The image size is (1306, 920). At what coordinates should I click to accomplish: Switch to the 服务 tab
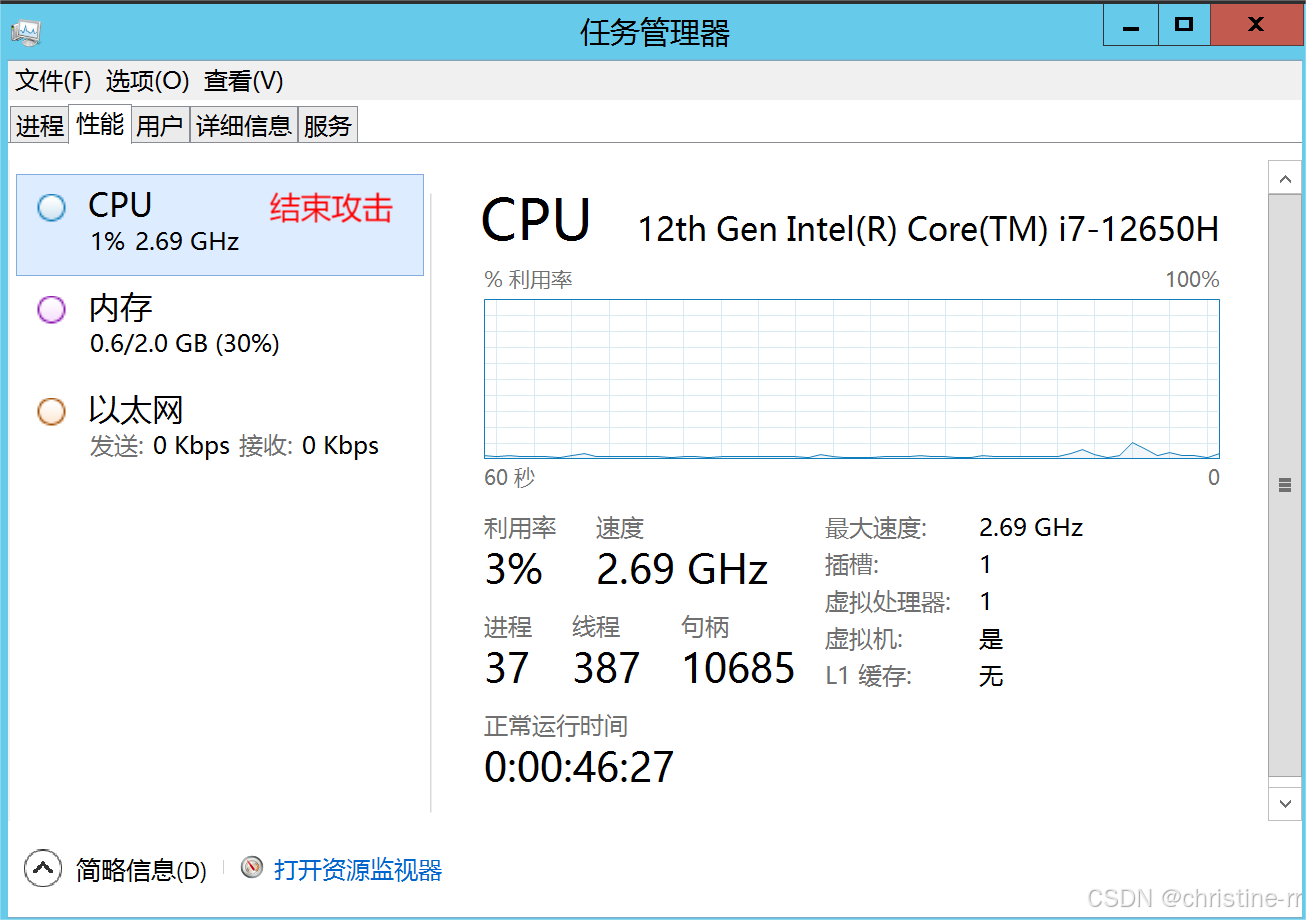[x=328, y=126]
